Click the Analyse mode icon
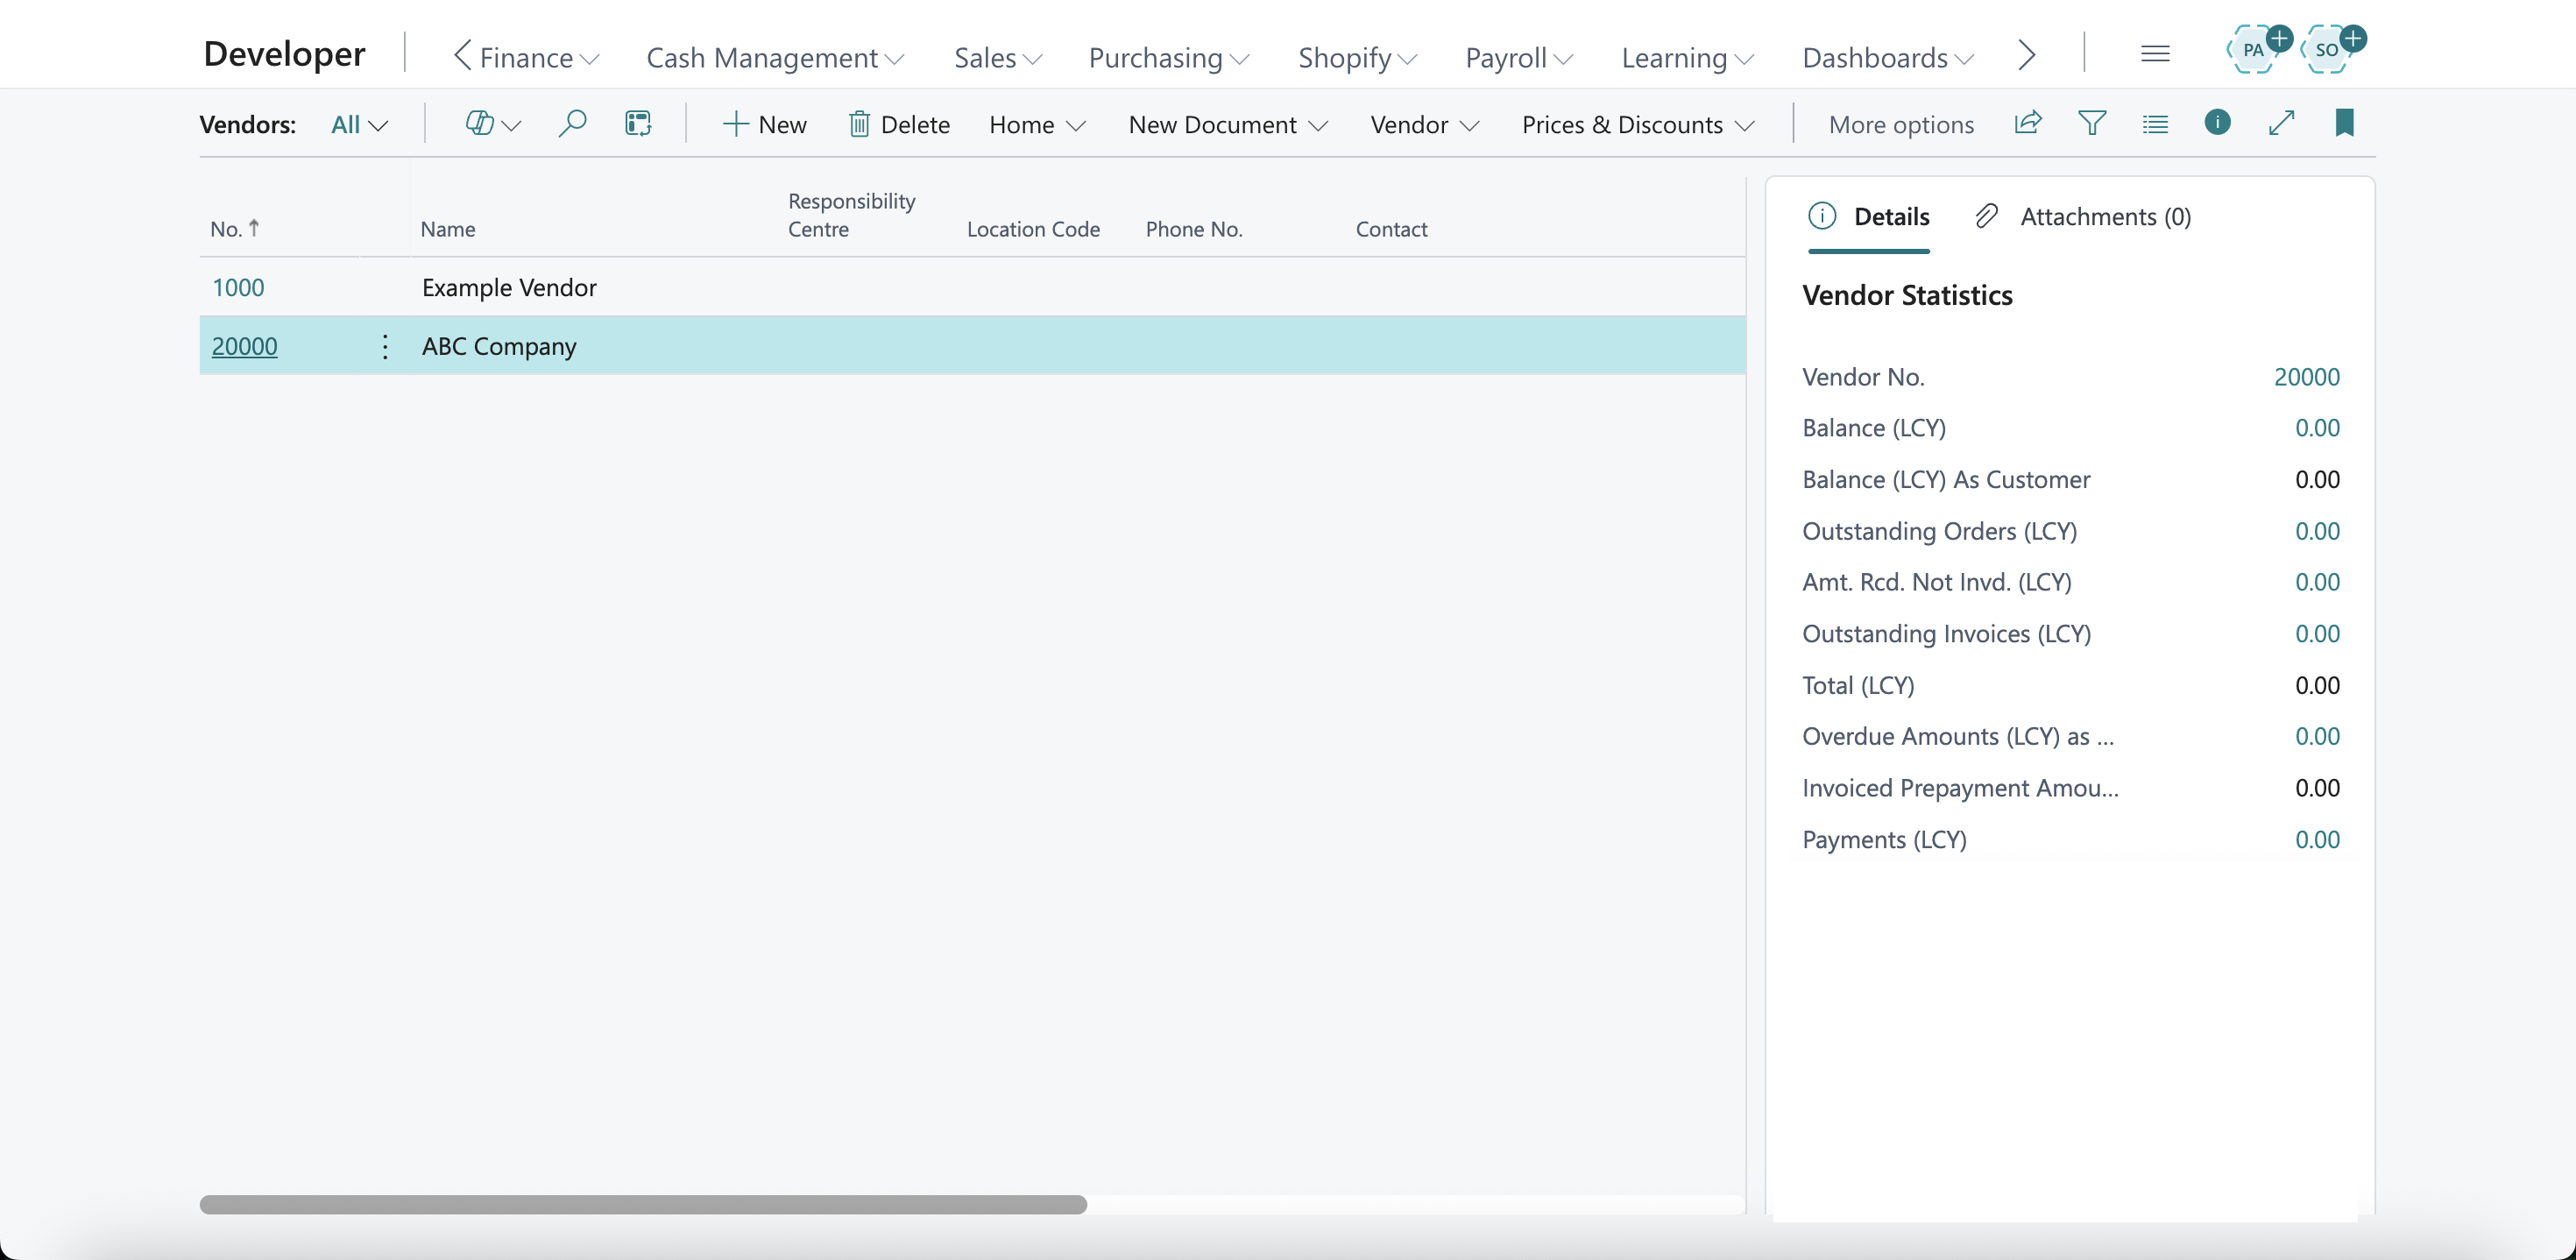The height and width of the screenshot is (1260, 2576). pos(638,124)
